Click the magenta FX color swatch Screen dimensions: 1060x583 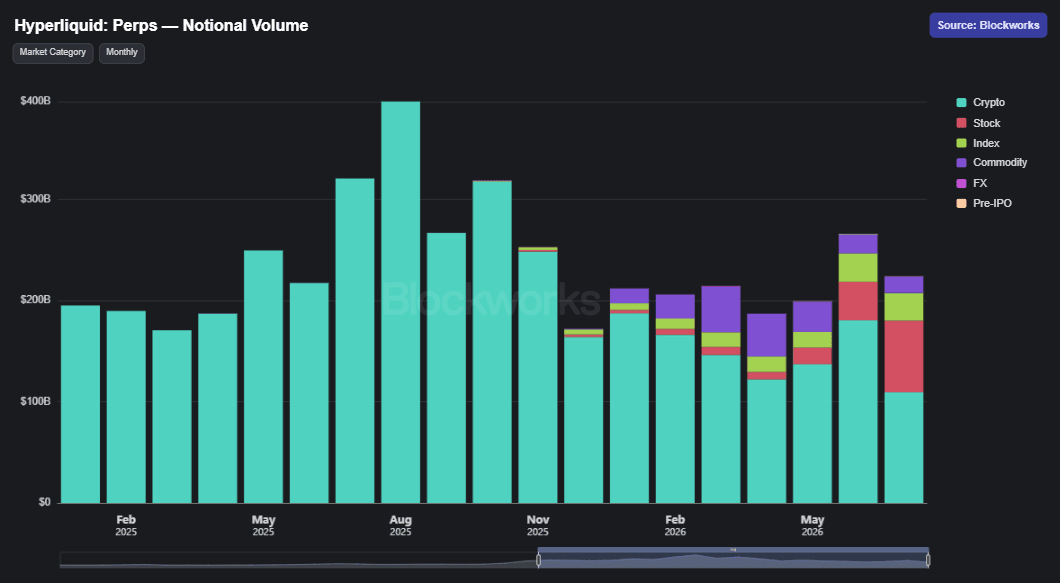pos(961,183)
